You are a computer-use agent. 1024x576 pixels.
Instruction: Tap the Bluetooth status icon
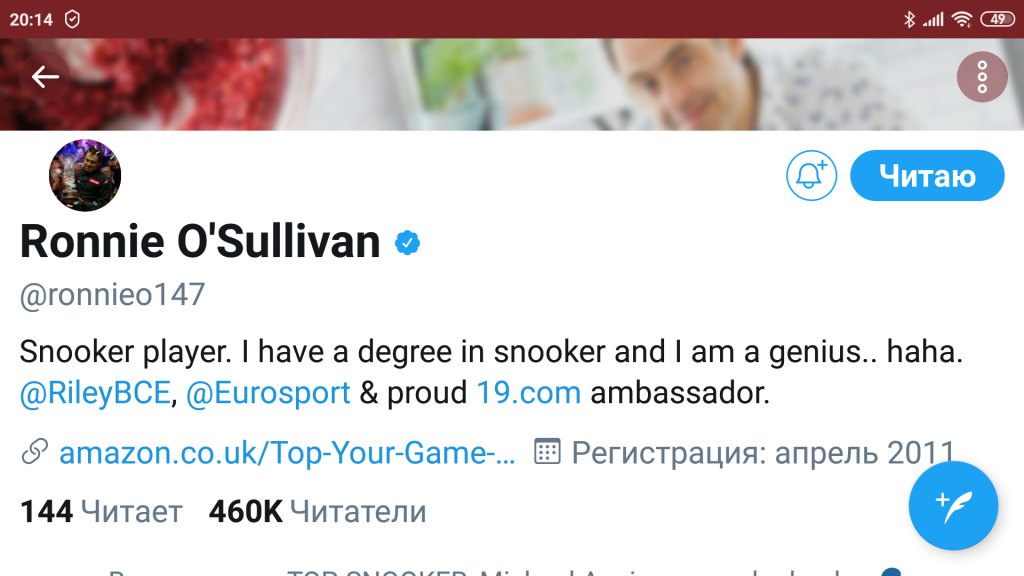(909, 19)
